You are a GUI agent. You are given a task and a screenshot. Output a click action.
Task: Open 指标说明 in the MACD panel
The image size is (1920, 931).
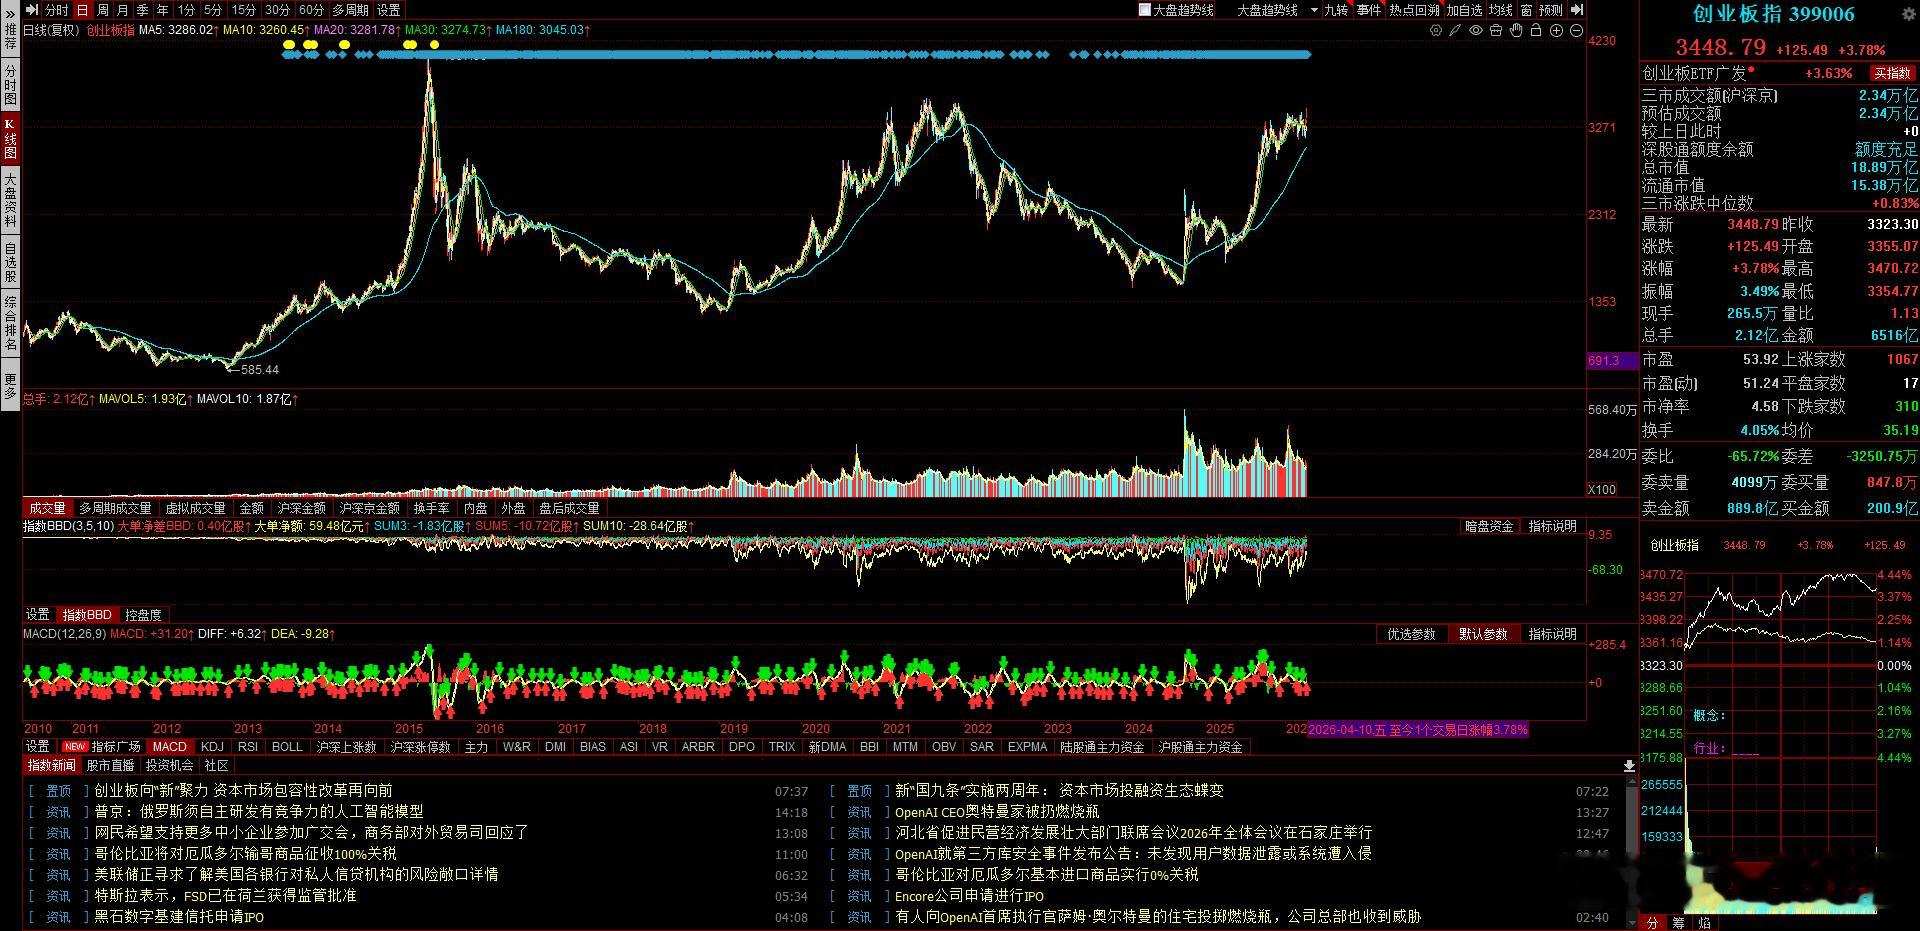1553,634
